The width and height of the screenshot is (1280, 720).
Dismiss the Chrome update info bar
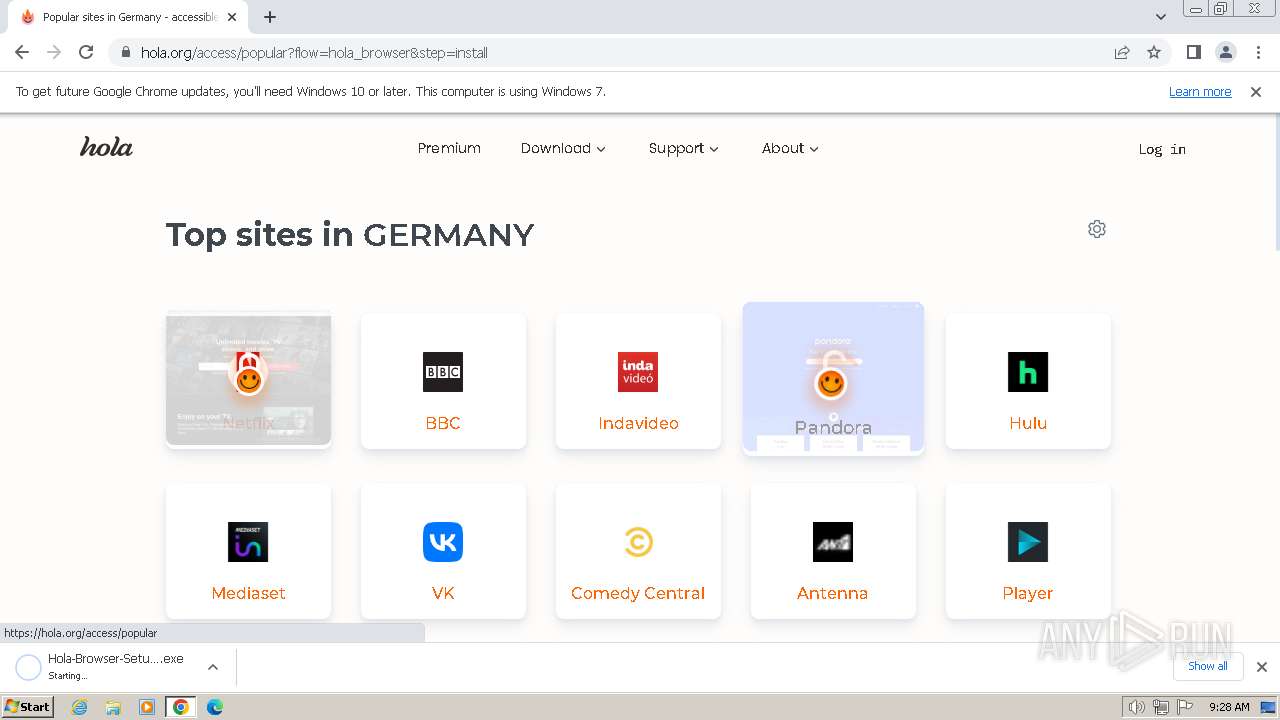pyautogui.click(x=1256, y=92)
